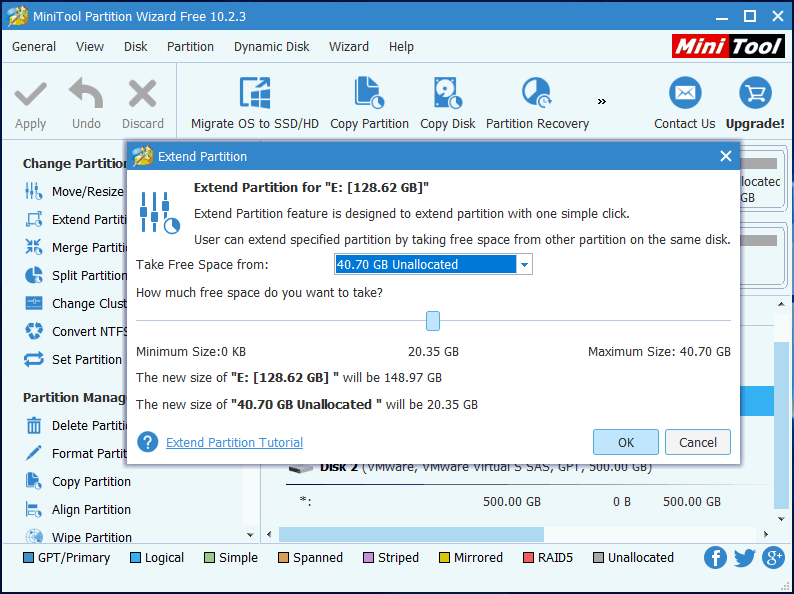
Task: Expand more toolbar items chevron
Action: [x=602, y=101]
